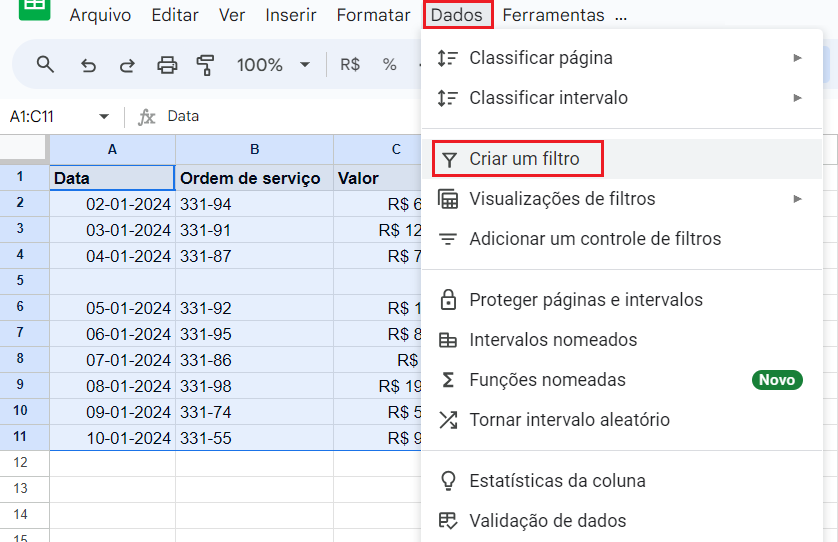838x542 pixels.
Task: Open the 100% zoom dropdown
Action: pyautogui.click(x=273, y=65)
